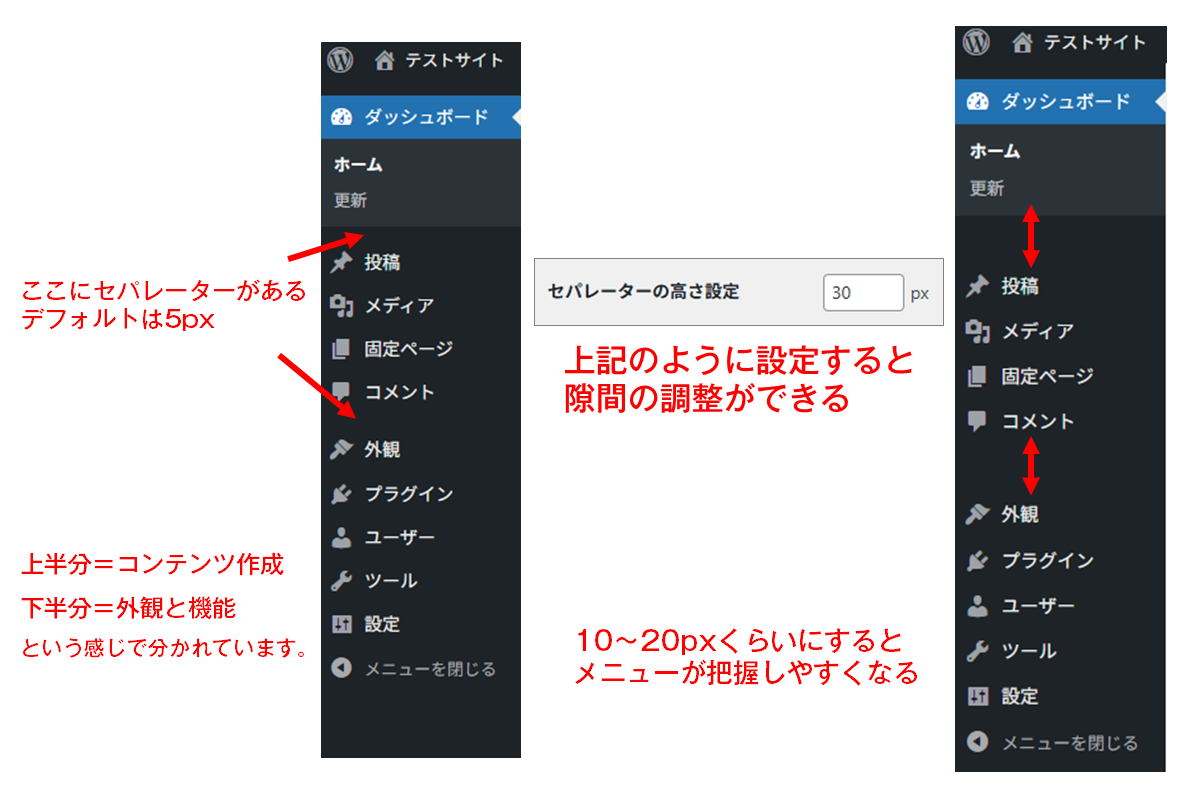Open 固定ページ label in left sidebar
The height and width of the screenshot is (800, 1200).
409,349
